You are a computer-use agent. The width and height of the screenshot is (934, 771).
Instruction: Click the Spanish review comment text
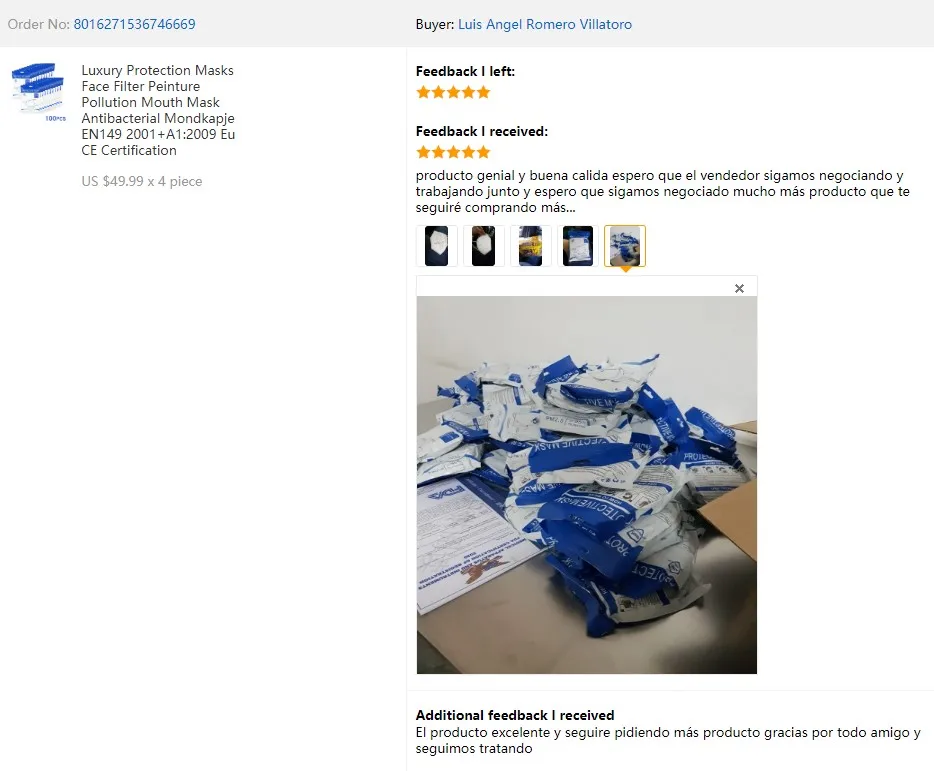pyautogui.click(x=662, y=191)
